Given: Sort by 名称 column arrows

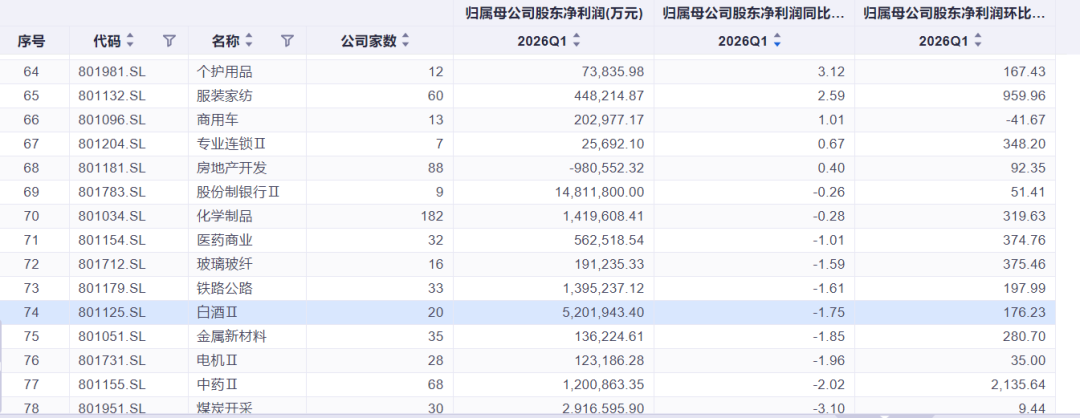Looking at the screenshot, I should coord(249,41).
